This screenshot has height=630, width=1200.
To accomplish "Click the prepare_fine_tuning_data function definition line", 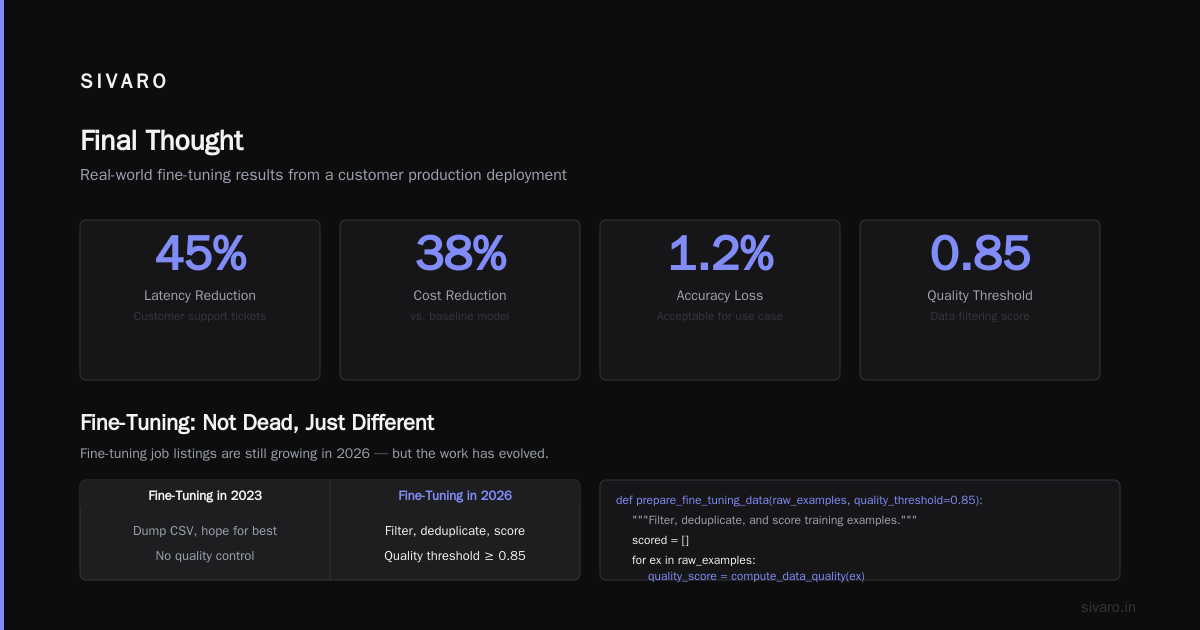I will click(799, 500).
